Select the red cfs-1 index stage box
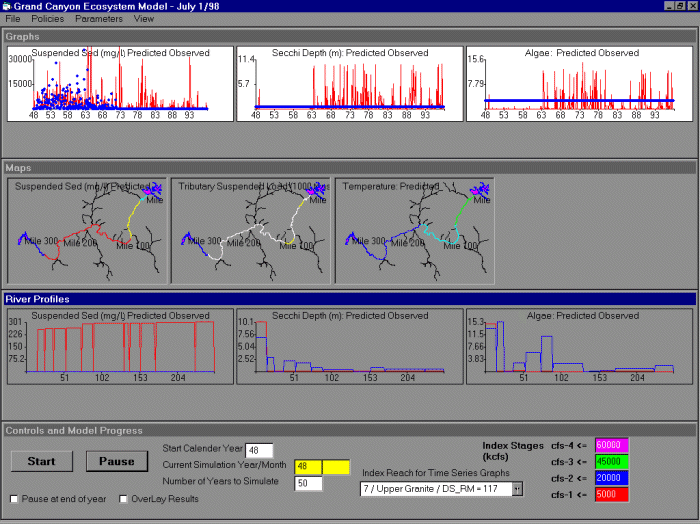 click(614, 495)
